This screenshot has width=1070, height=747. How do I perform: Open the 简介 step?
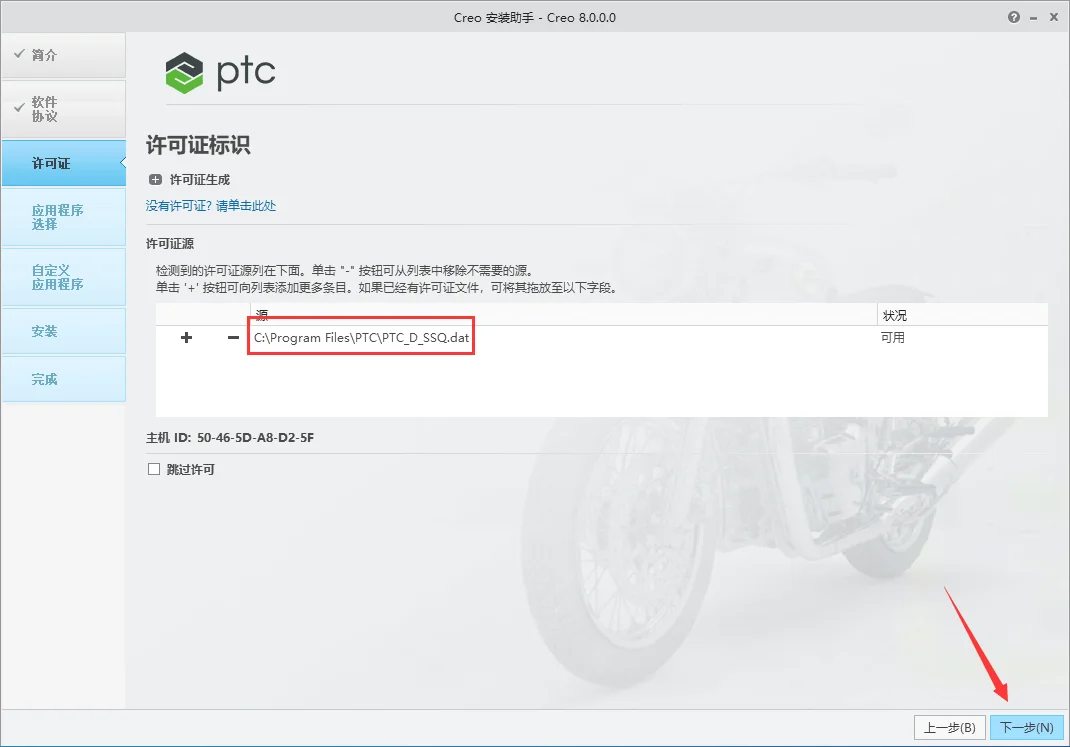pyautogui.click(x=63, y=55)
